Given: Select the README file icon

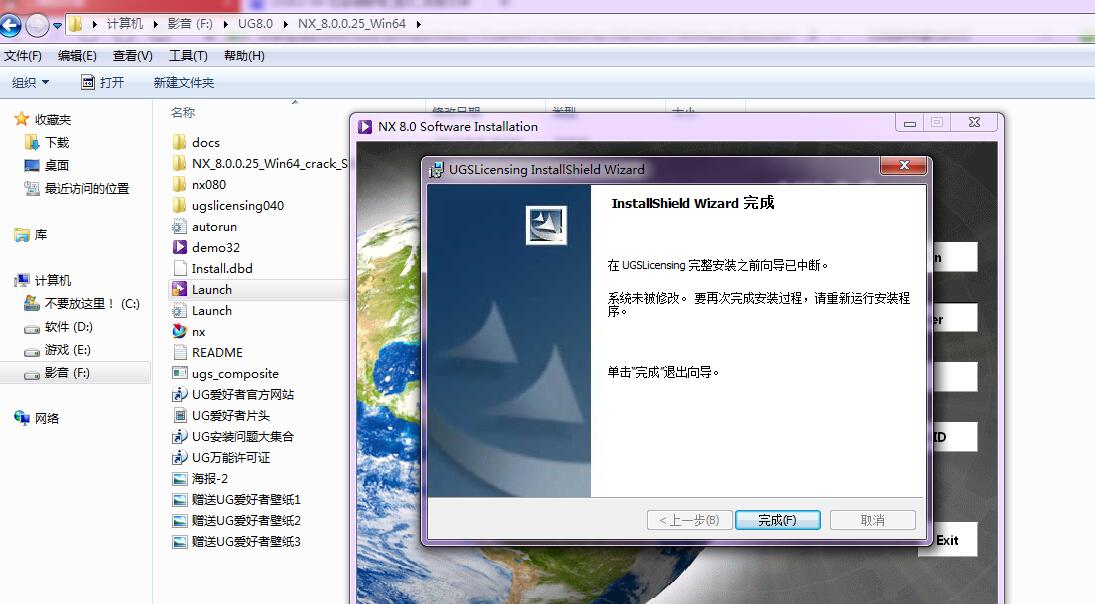Looking at the screenshot, I should [x=179, y=352].
